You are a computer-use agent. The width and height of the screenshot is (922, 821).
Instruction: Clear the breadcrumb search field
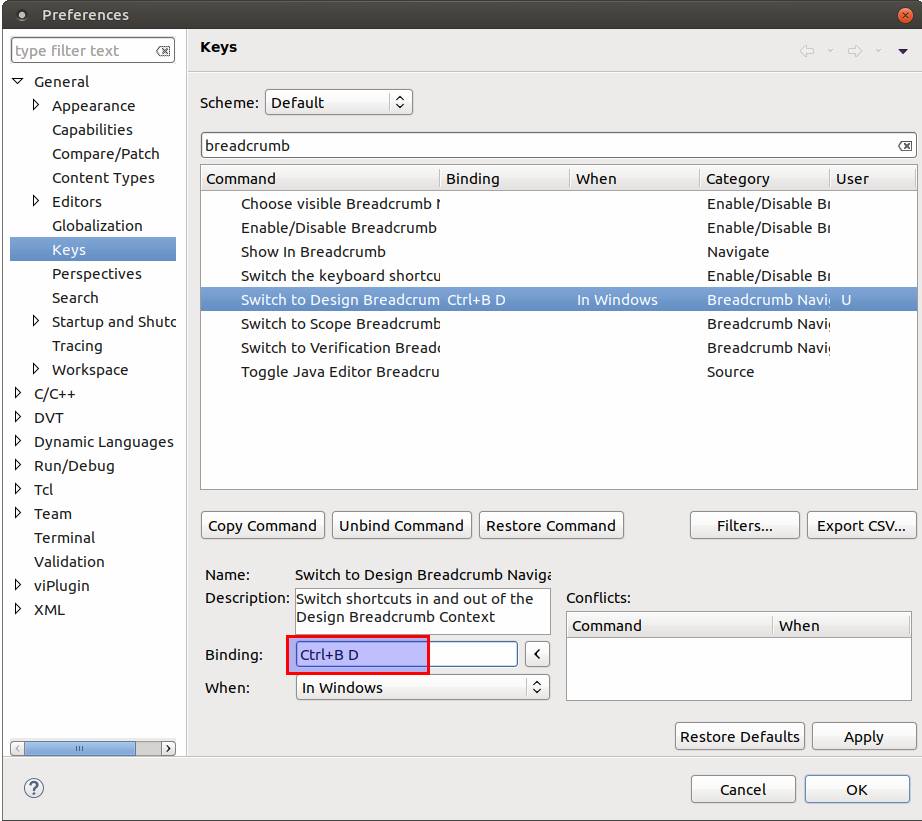[904, 146]
